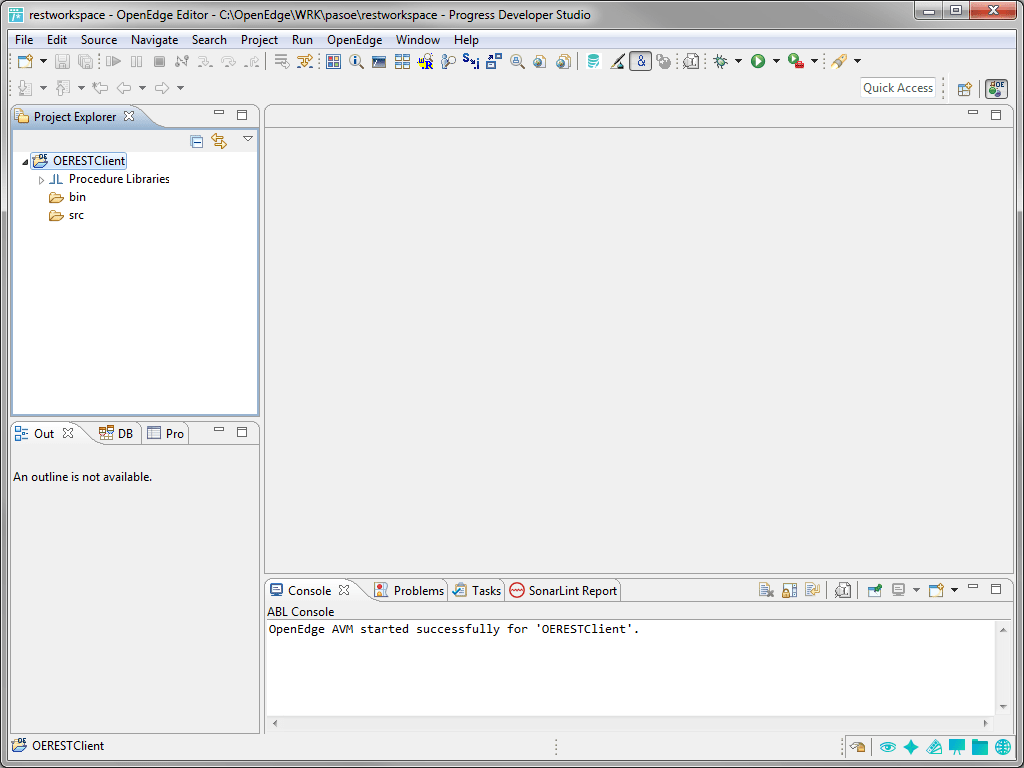This screenshot has height=768, width=1024.
Task: Click the pen nib tool icon
Action: pyautogui.click(x=839, y=61)
